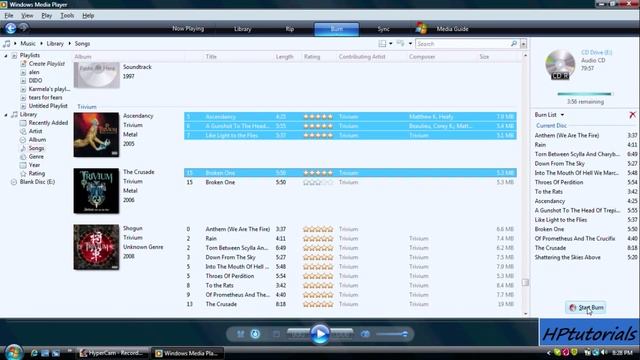Open the view options dropdown arrow
Image resolution: width=640 pixels, height=360 pixels.
pos(410,44)
